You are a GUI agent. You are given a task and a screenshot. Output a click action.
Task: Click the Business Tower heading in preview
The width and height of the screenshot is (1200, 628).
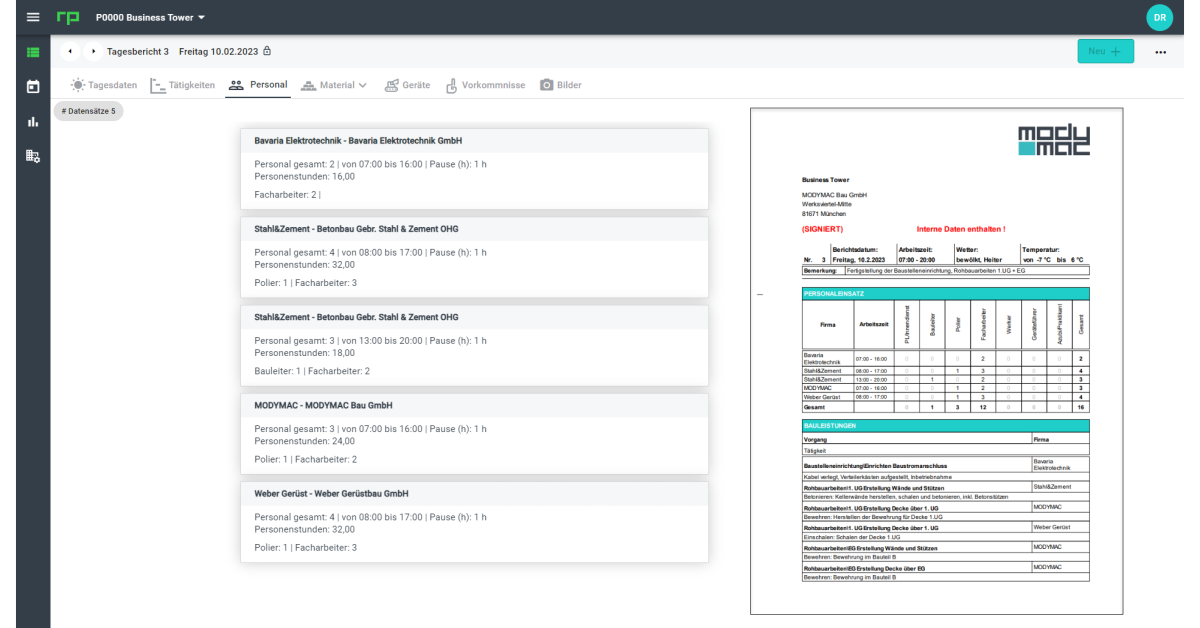[825, 180]
